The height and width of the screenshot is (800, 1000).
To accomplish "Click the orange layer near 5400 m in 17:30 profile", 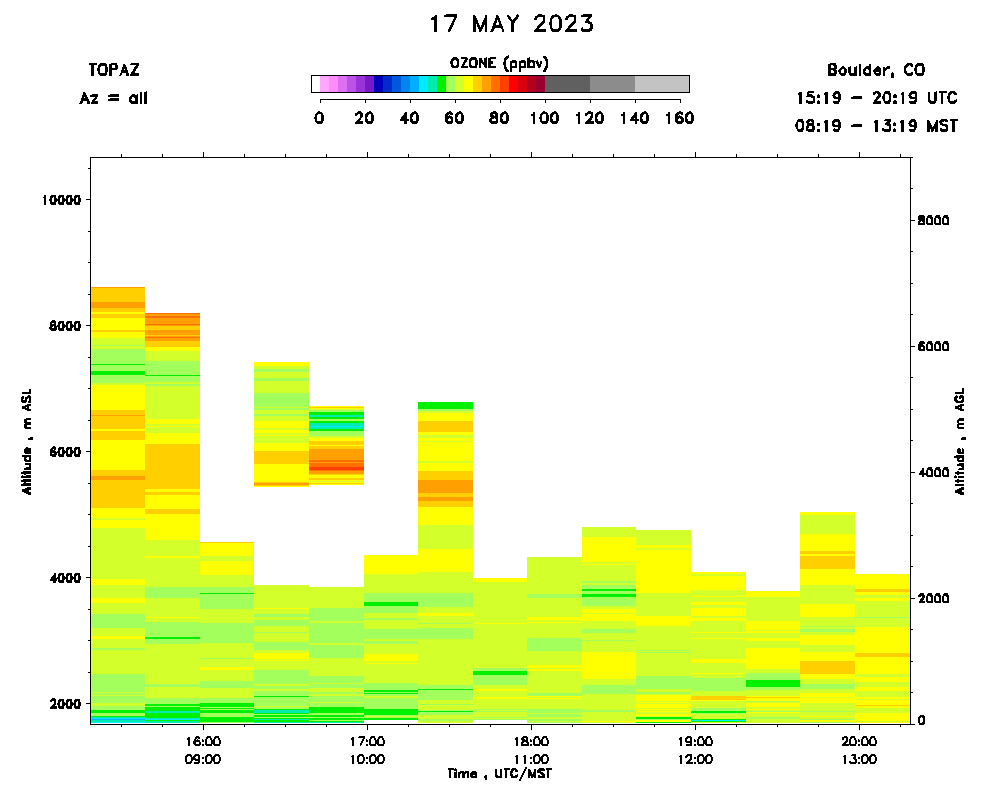I will click(x=446, y=487).
